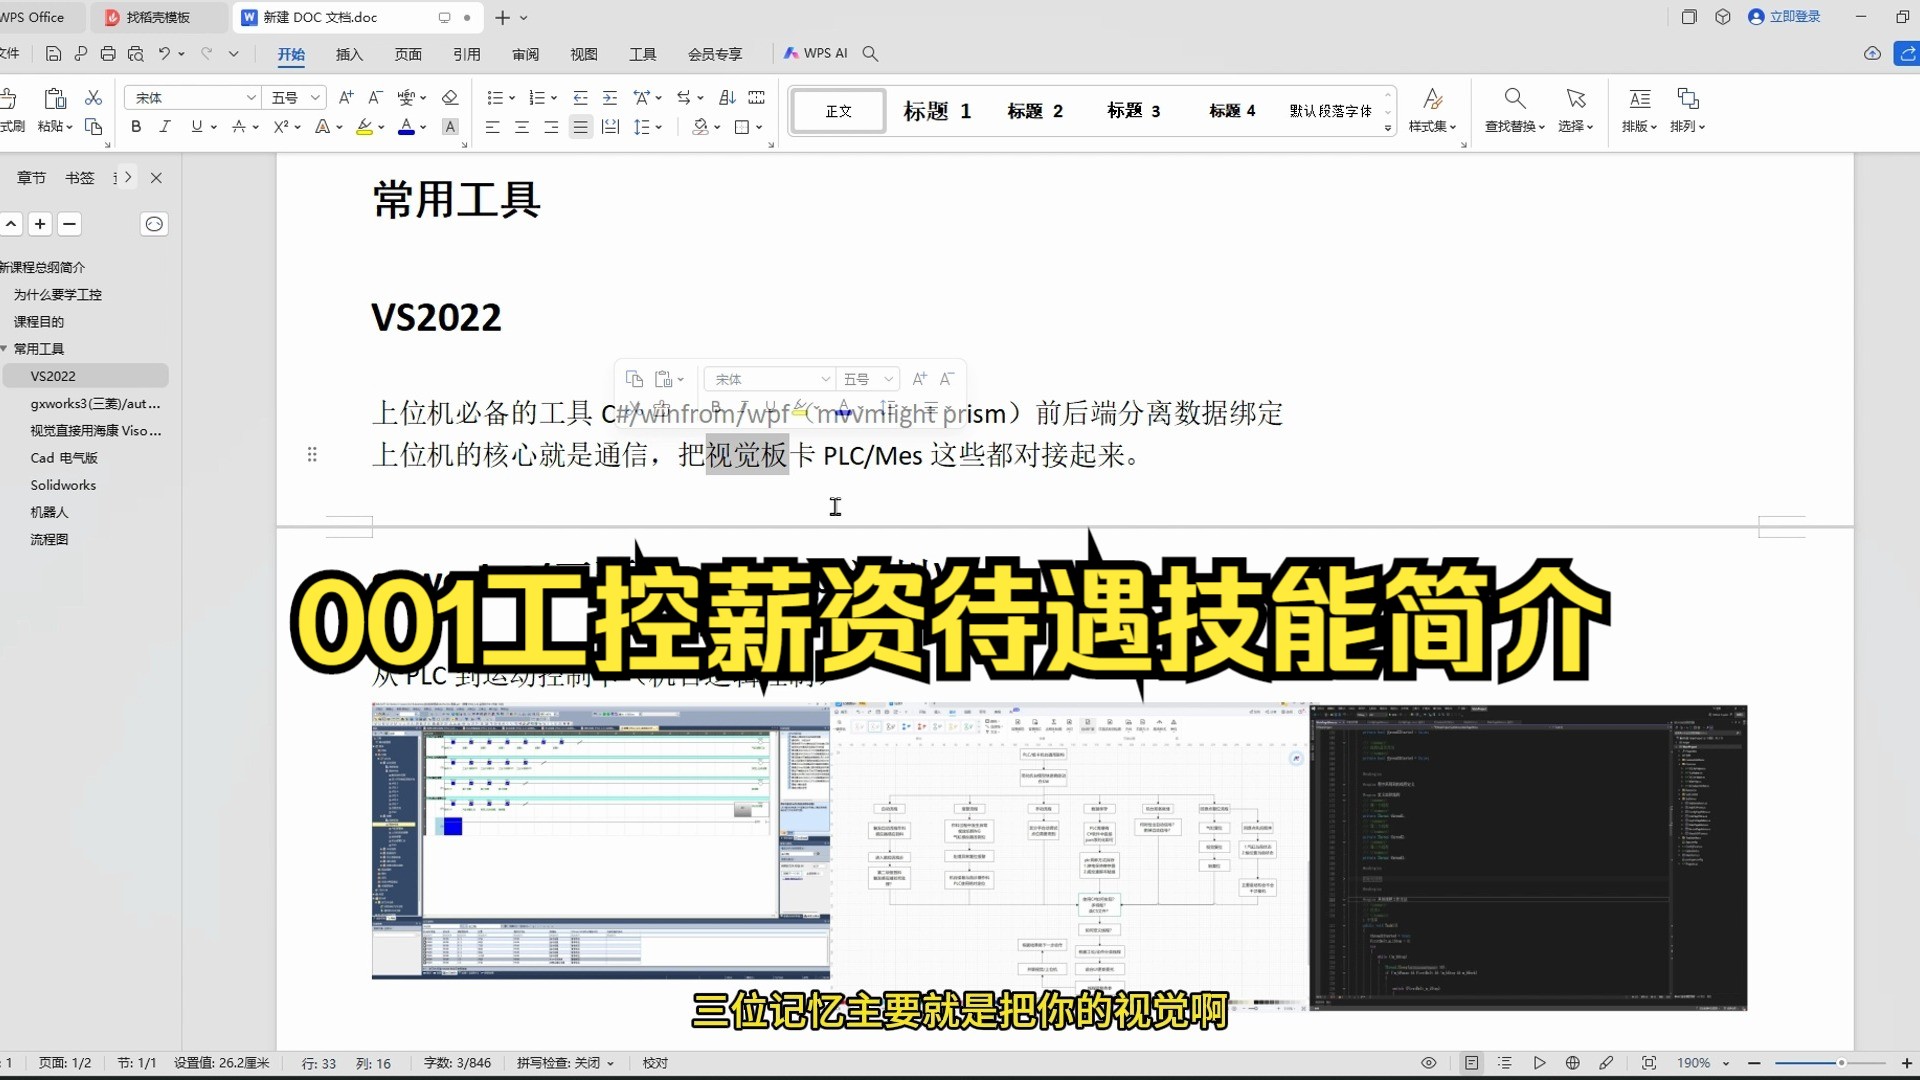Screen dimensions: 1920x1080
Task: Click the highlight color yellow swatch
Action: (x=364, y=127)
